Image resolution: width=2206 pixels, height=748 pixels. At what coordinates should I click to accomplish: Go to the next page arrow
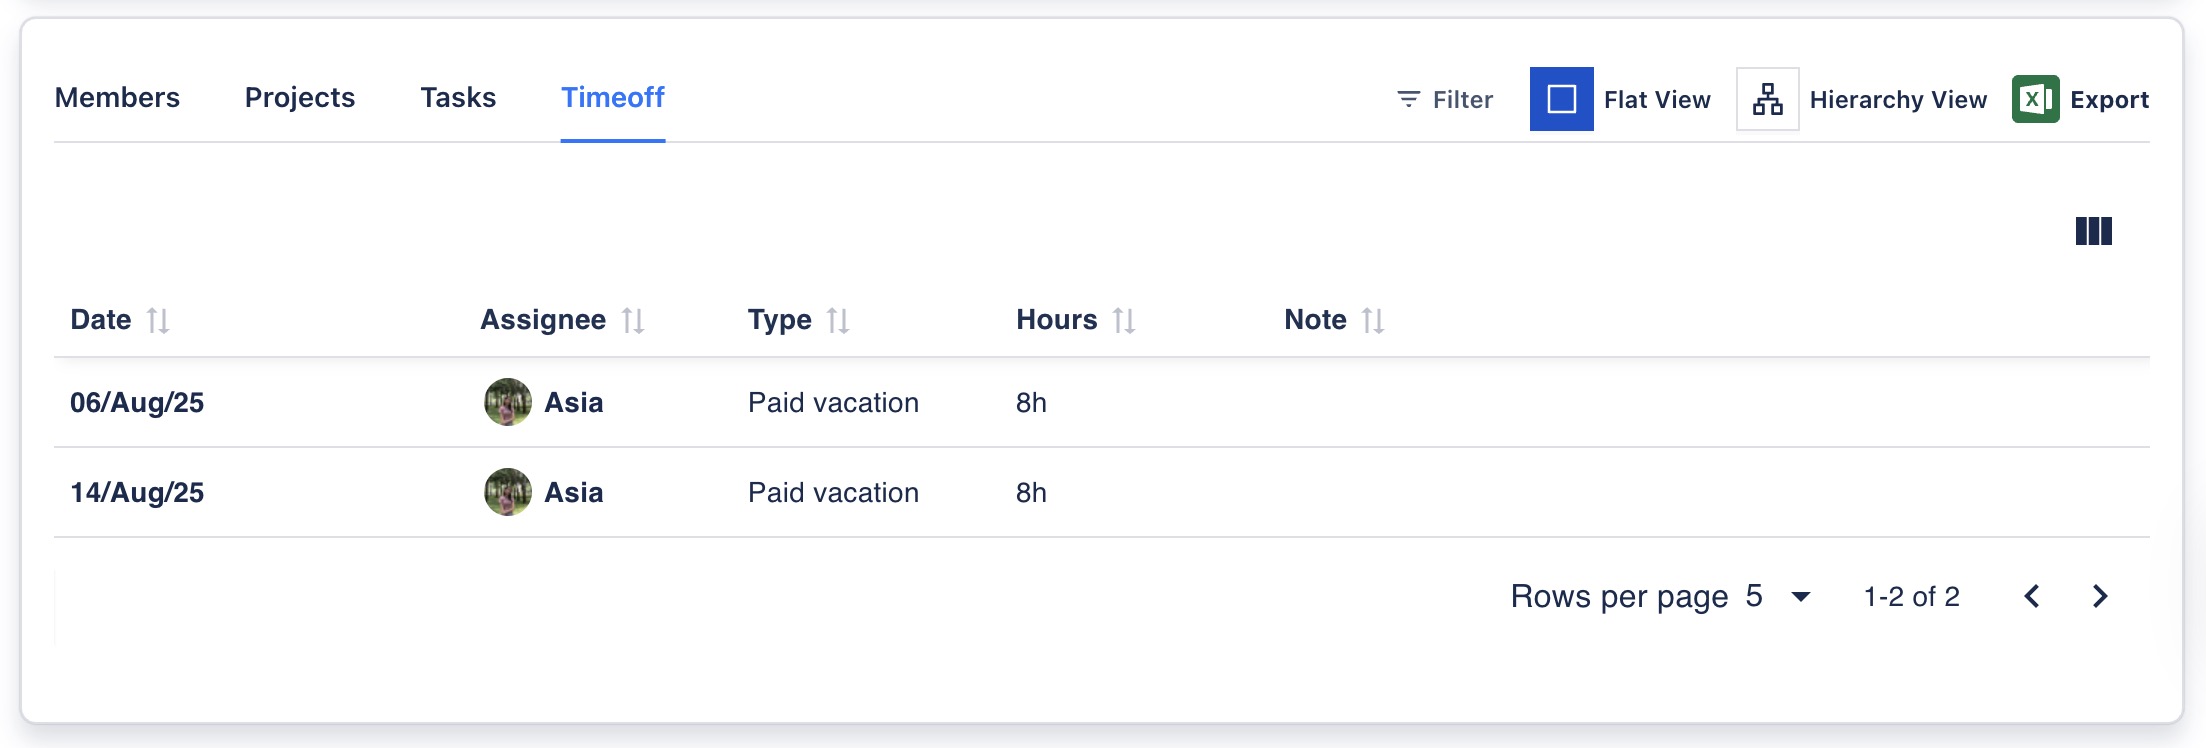click(2100, 597)
